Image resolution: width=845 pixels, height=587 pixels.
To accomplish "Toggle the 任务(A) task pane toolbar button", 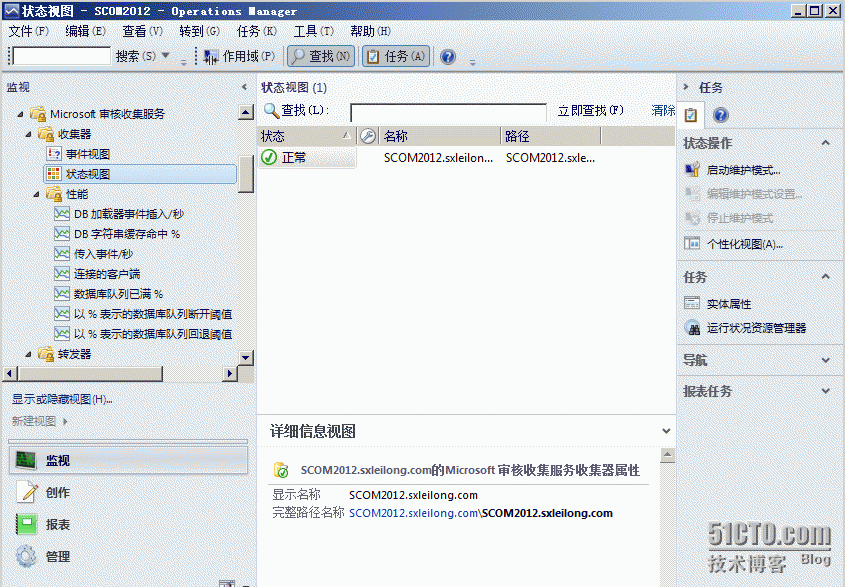I will pyautogui.click(x=396, y=56).
